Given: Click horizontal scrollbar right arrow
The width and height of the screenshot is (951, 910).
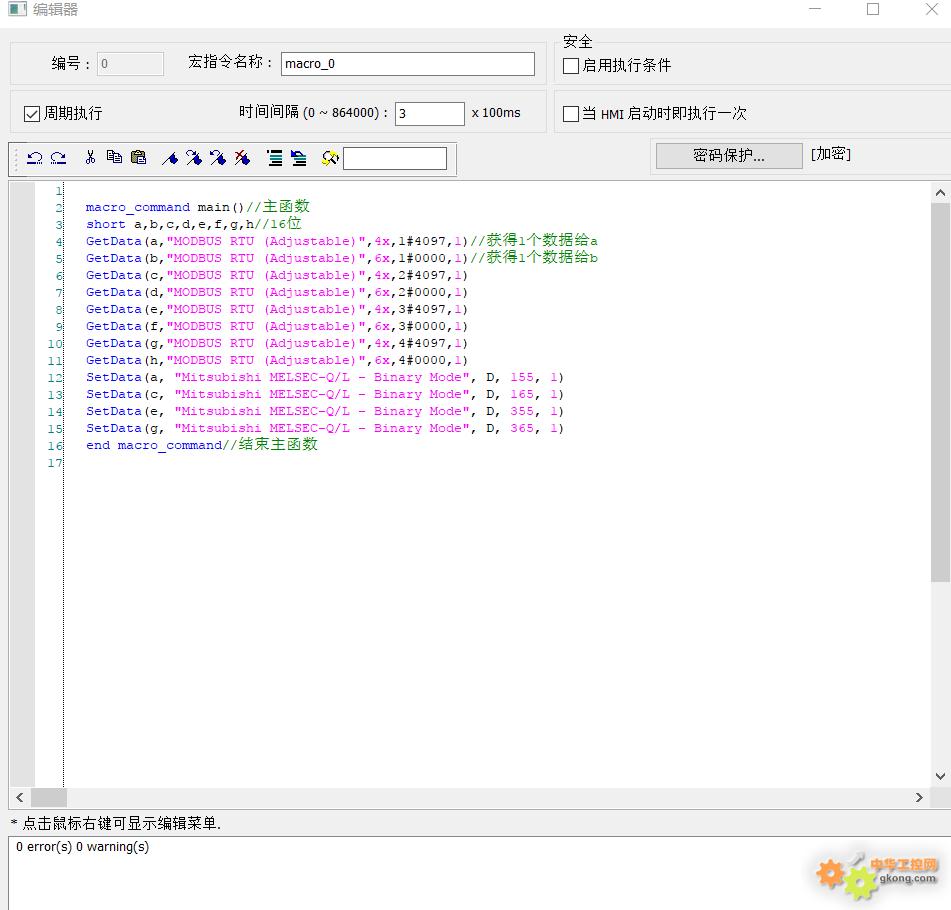Looking at the screenshot, I should [x=919, y=797].
